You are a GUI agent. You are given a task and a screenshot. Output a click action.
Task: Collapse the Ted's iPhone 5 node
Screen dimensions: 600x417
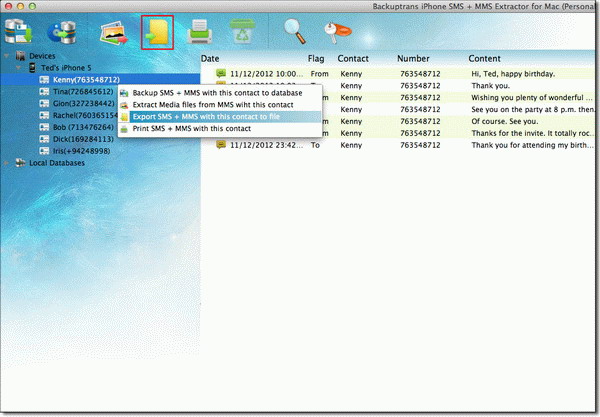coord(18,68)
